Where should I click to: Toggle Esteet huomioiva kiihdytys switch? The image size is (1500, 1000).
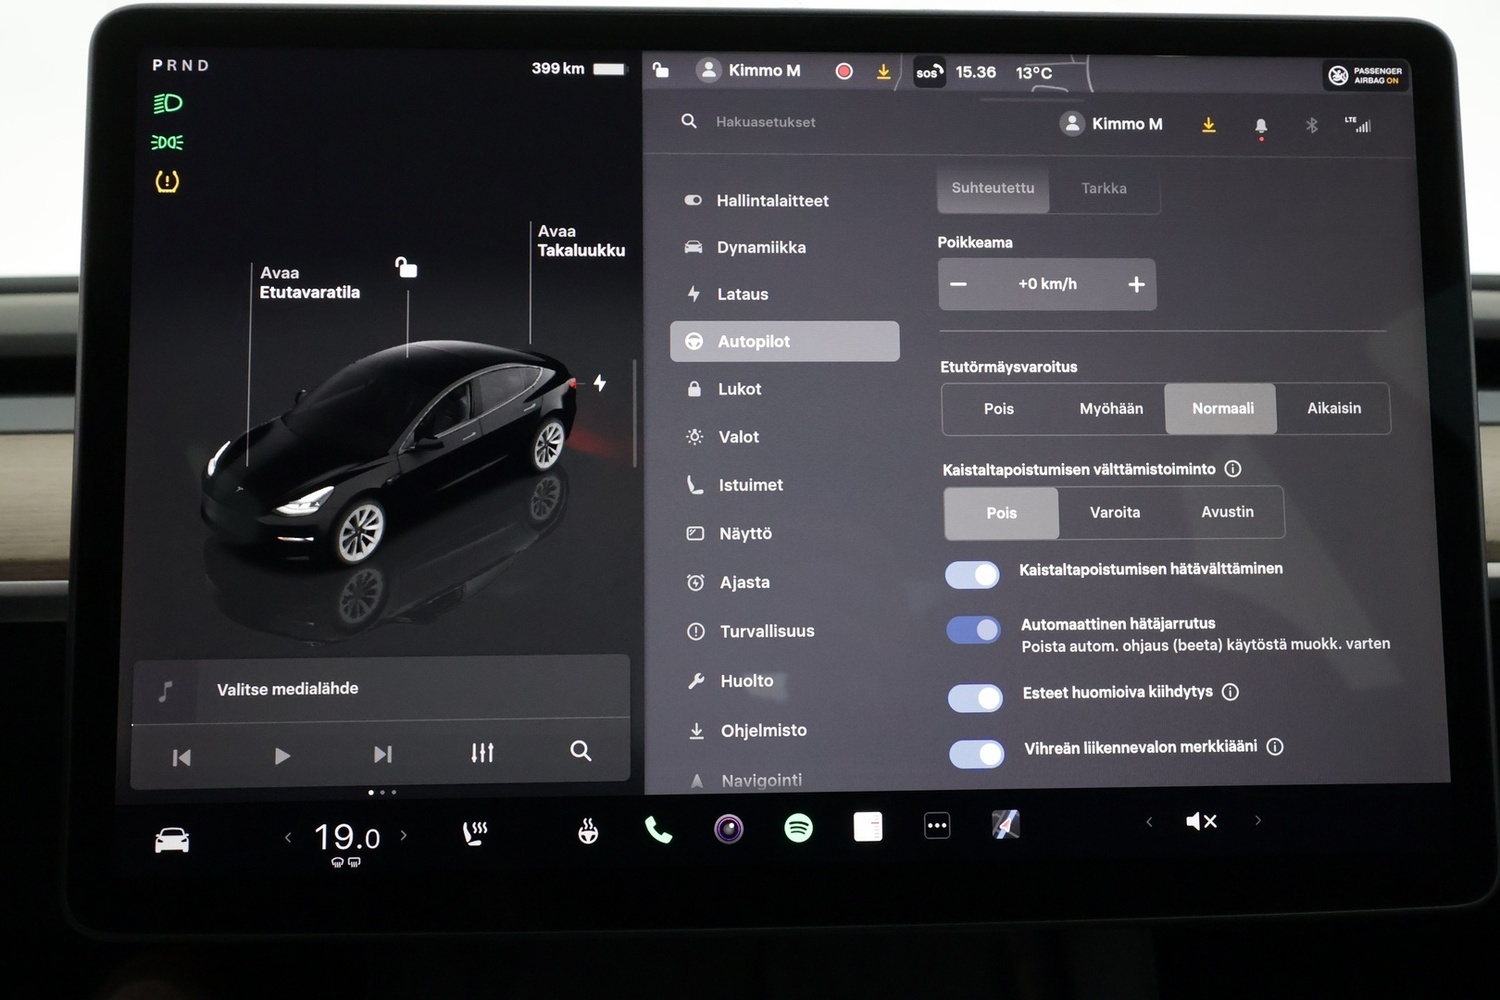pos(976,698)
